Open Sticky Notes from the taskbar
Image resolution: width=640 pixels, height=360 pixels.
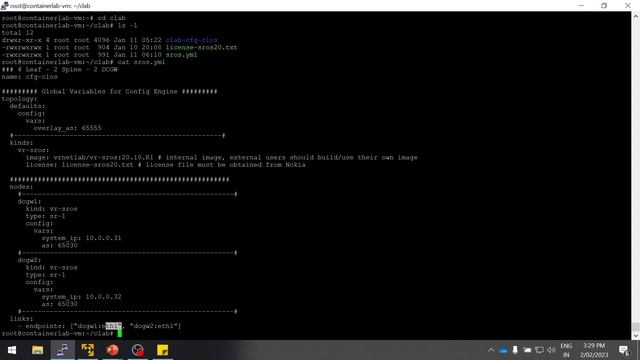point(162,350)
